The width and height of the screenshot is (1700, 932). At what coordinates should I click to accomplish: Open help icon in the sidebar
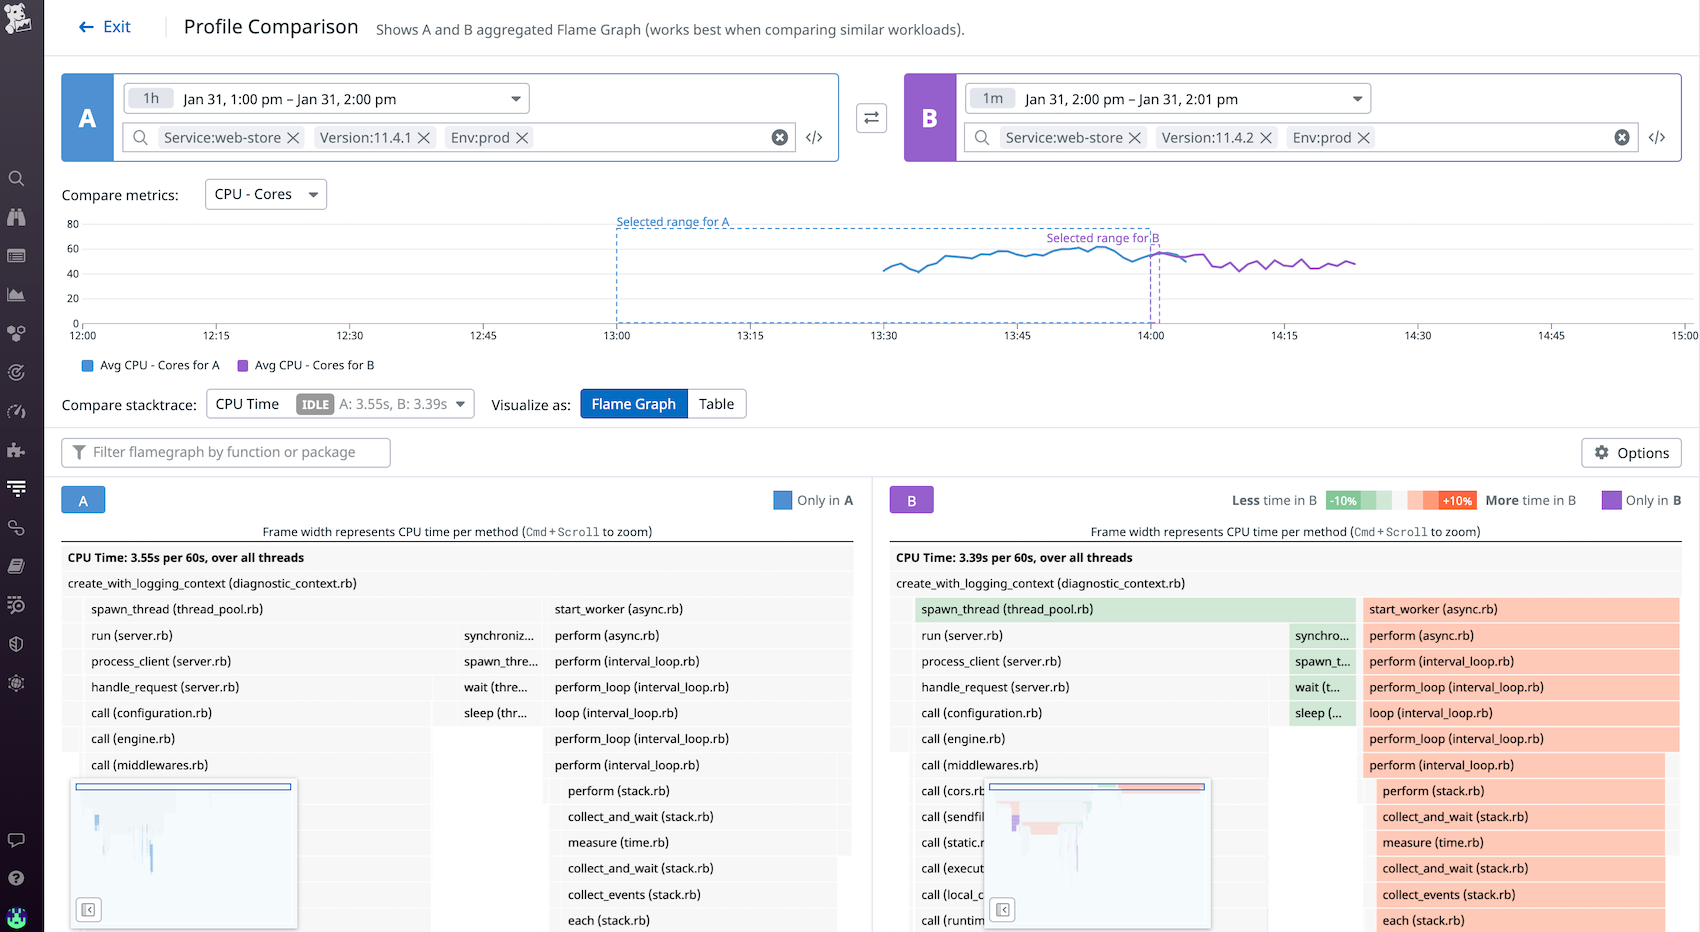tap(16, 878)
